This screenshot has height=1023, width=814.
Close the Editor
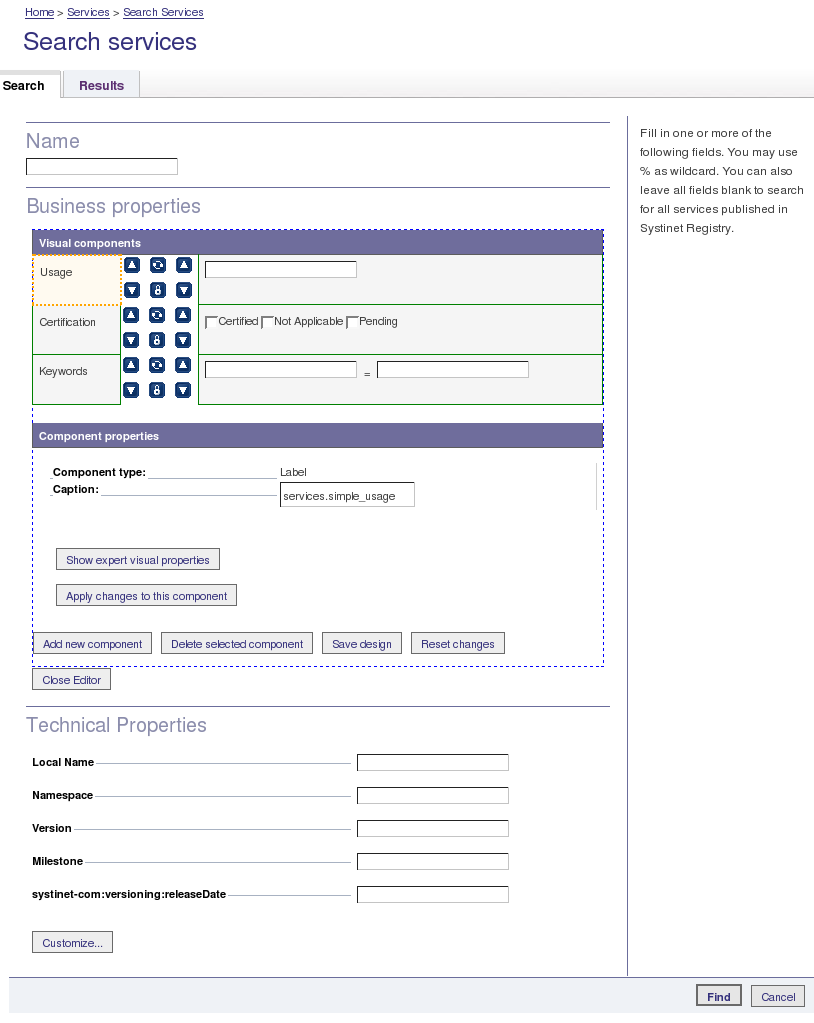click(71, 679)
